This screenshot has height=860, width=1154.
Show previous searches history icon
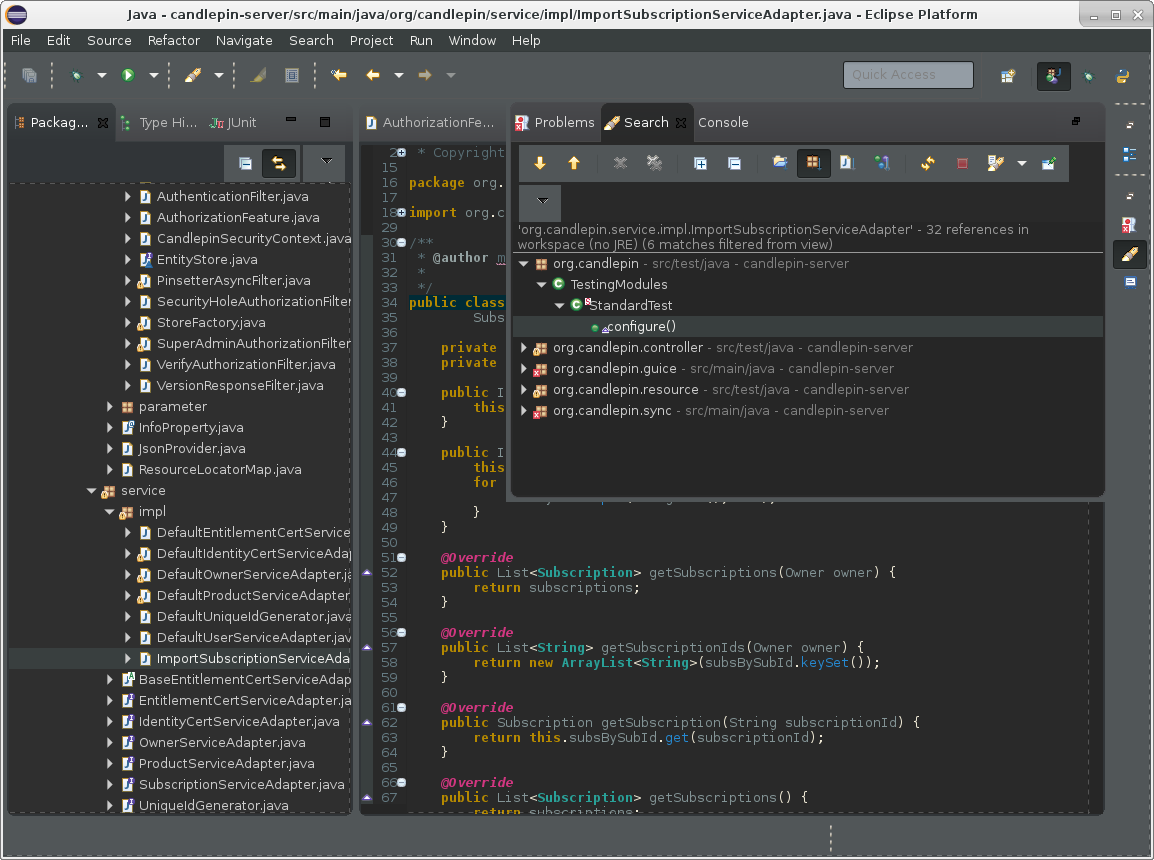pos(995,163)
